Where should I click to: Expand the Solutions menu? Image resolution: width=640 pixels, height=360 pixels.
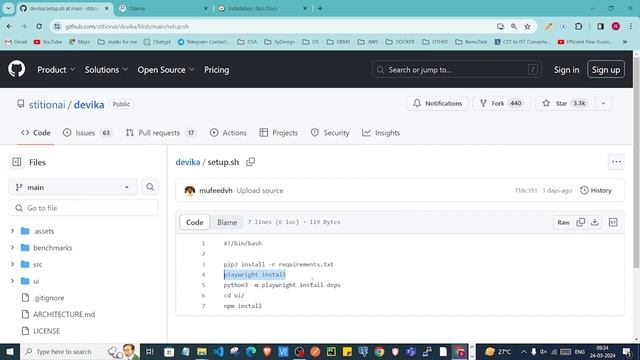point(106,70)
